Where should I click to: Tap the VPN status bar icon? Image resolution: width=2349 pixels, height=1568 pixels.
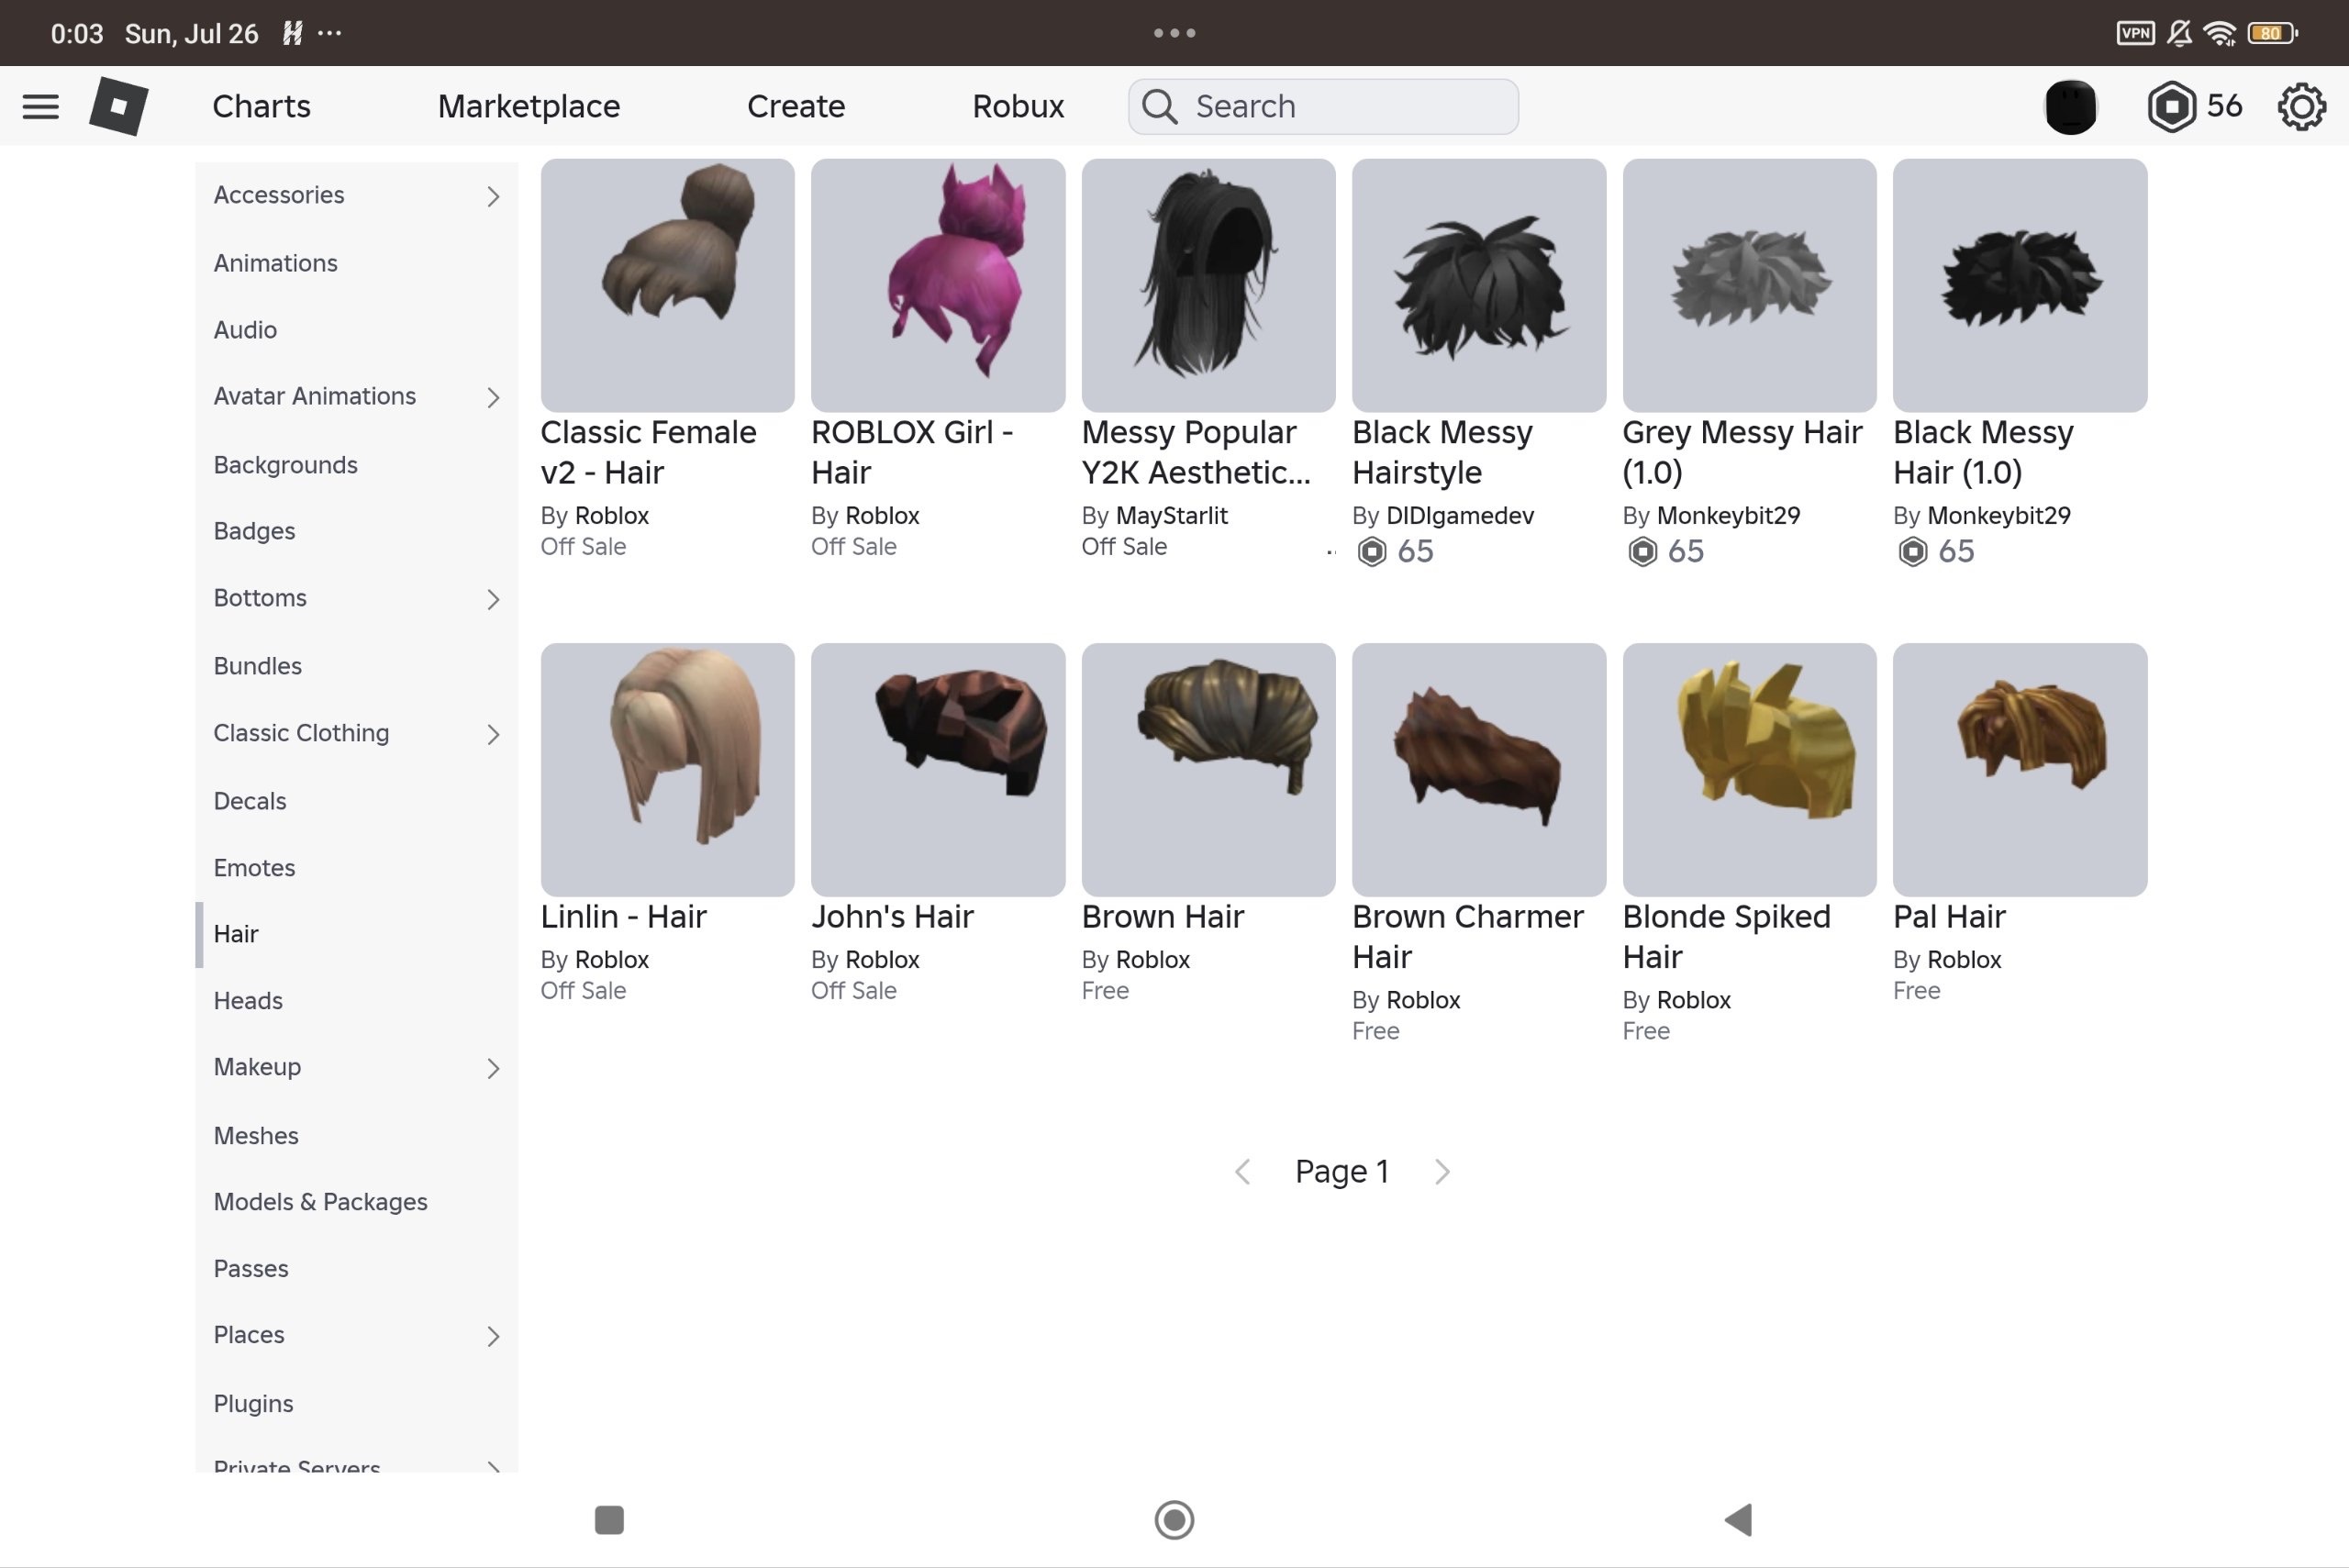point(2134,33)
